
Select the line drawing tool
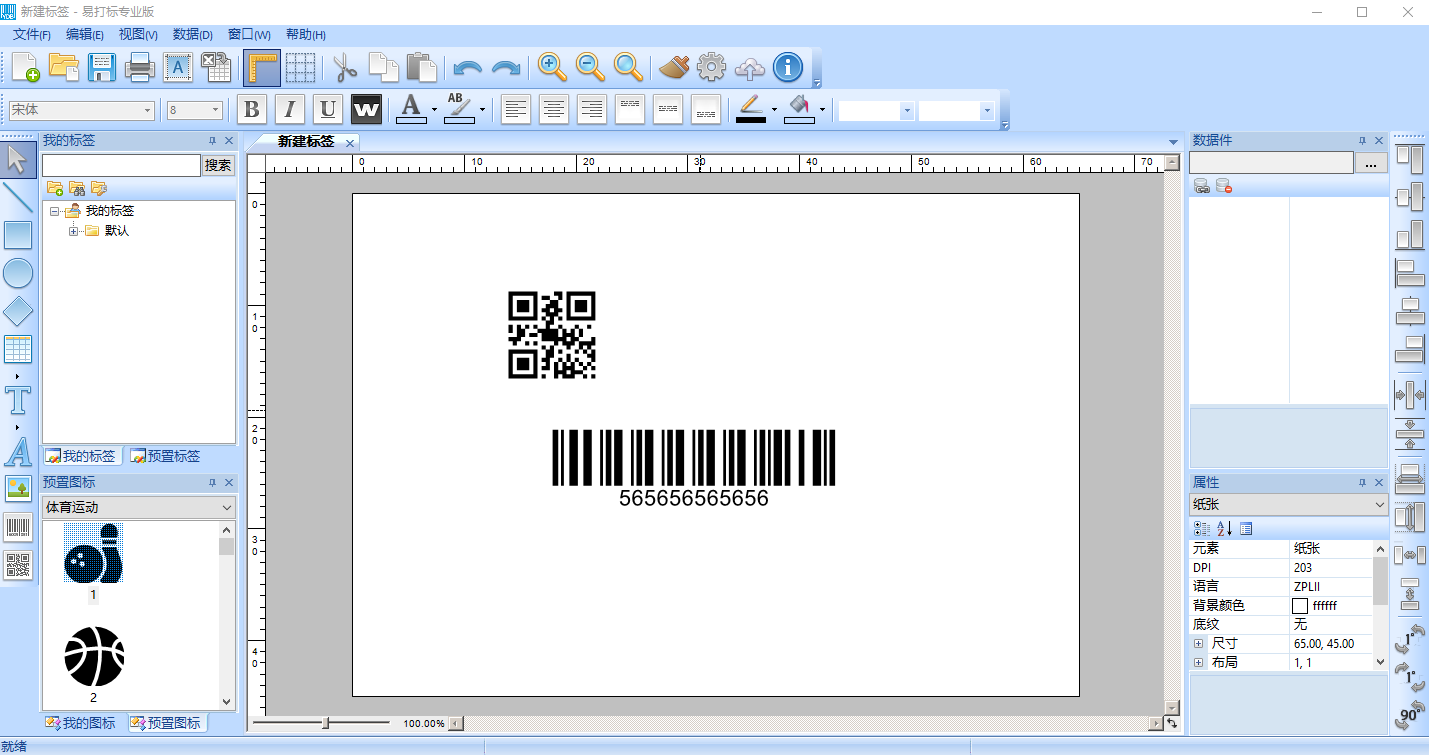pos(18,197)
